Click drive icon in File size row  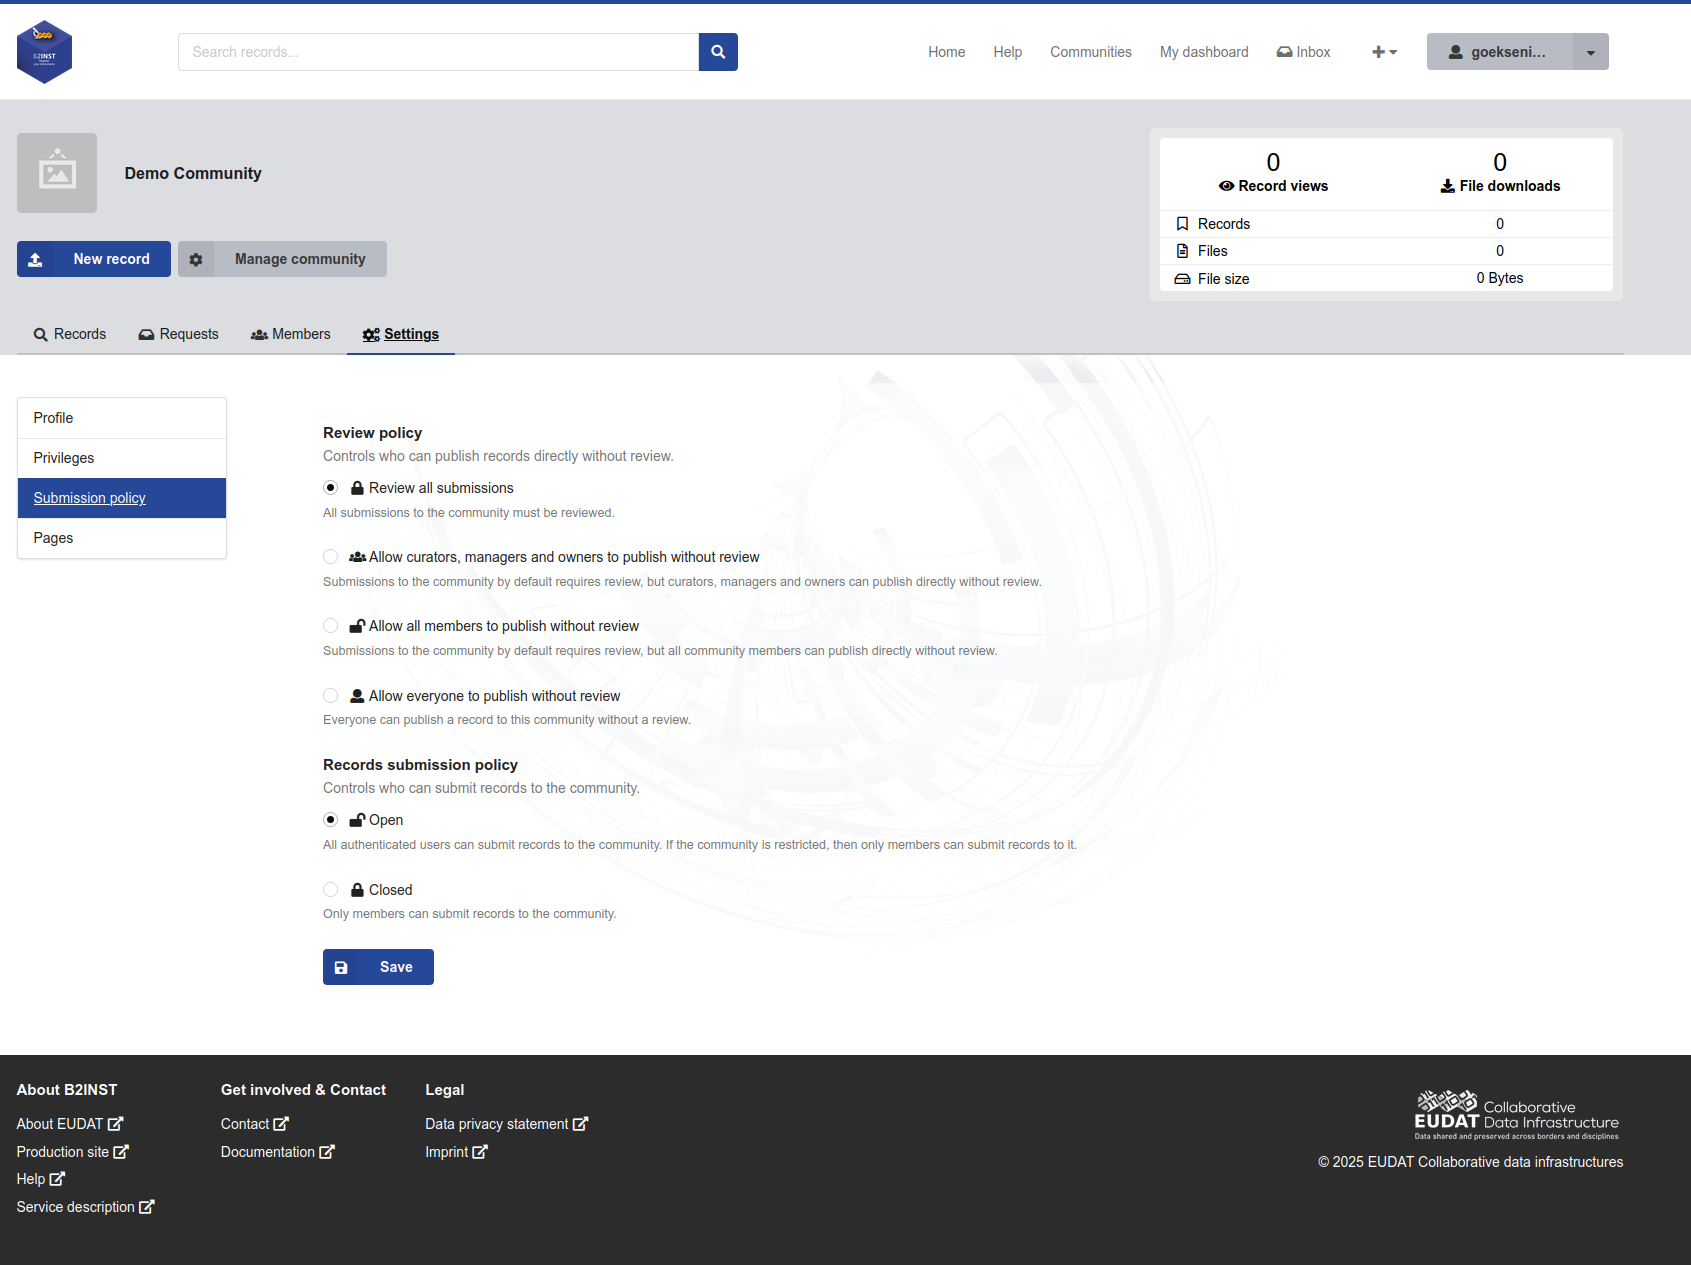pos(1182,279)
